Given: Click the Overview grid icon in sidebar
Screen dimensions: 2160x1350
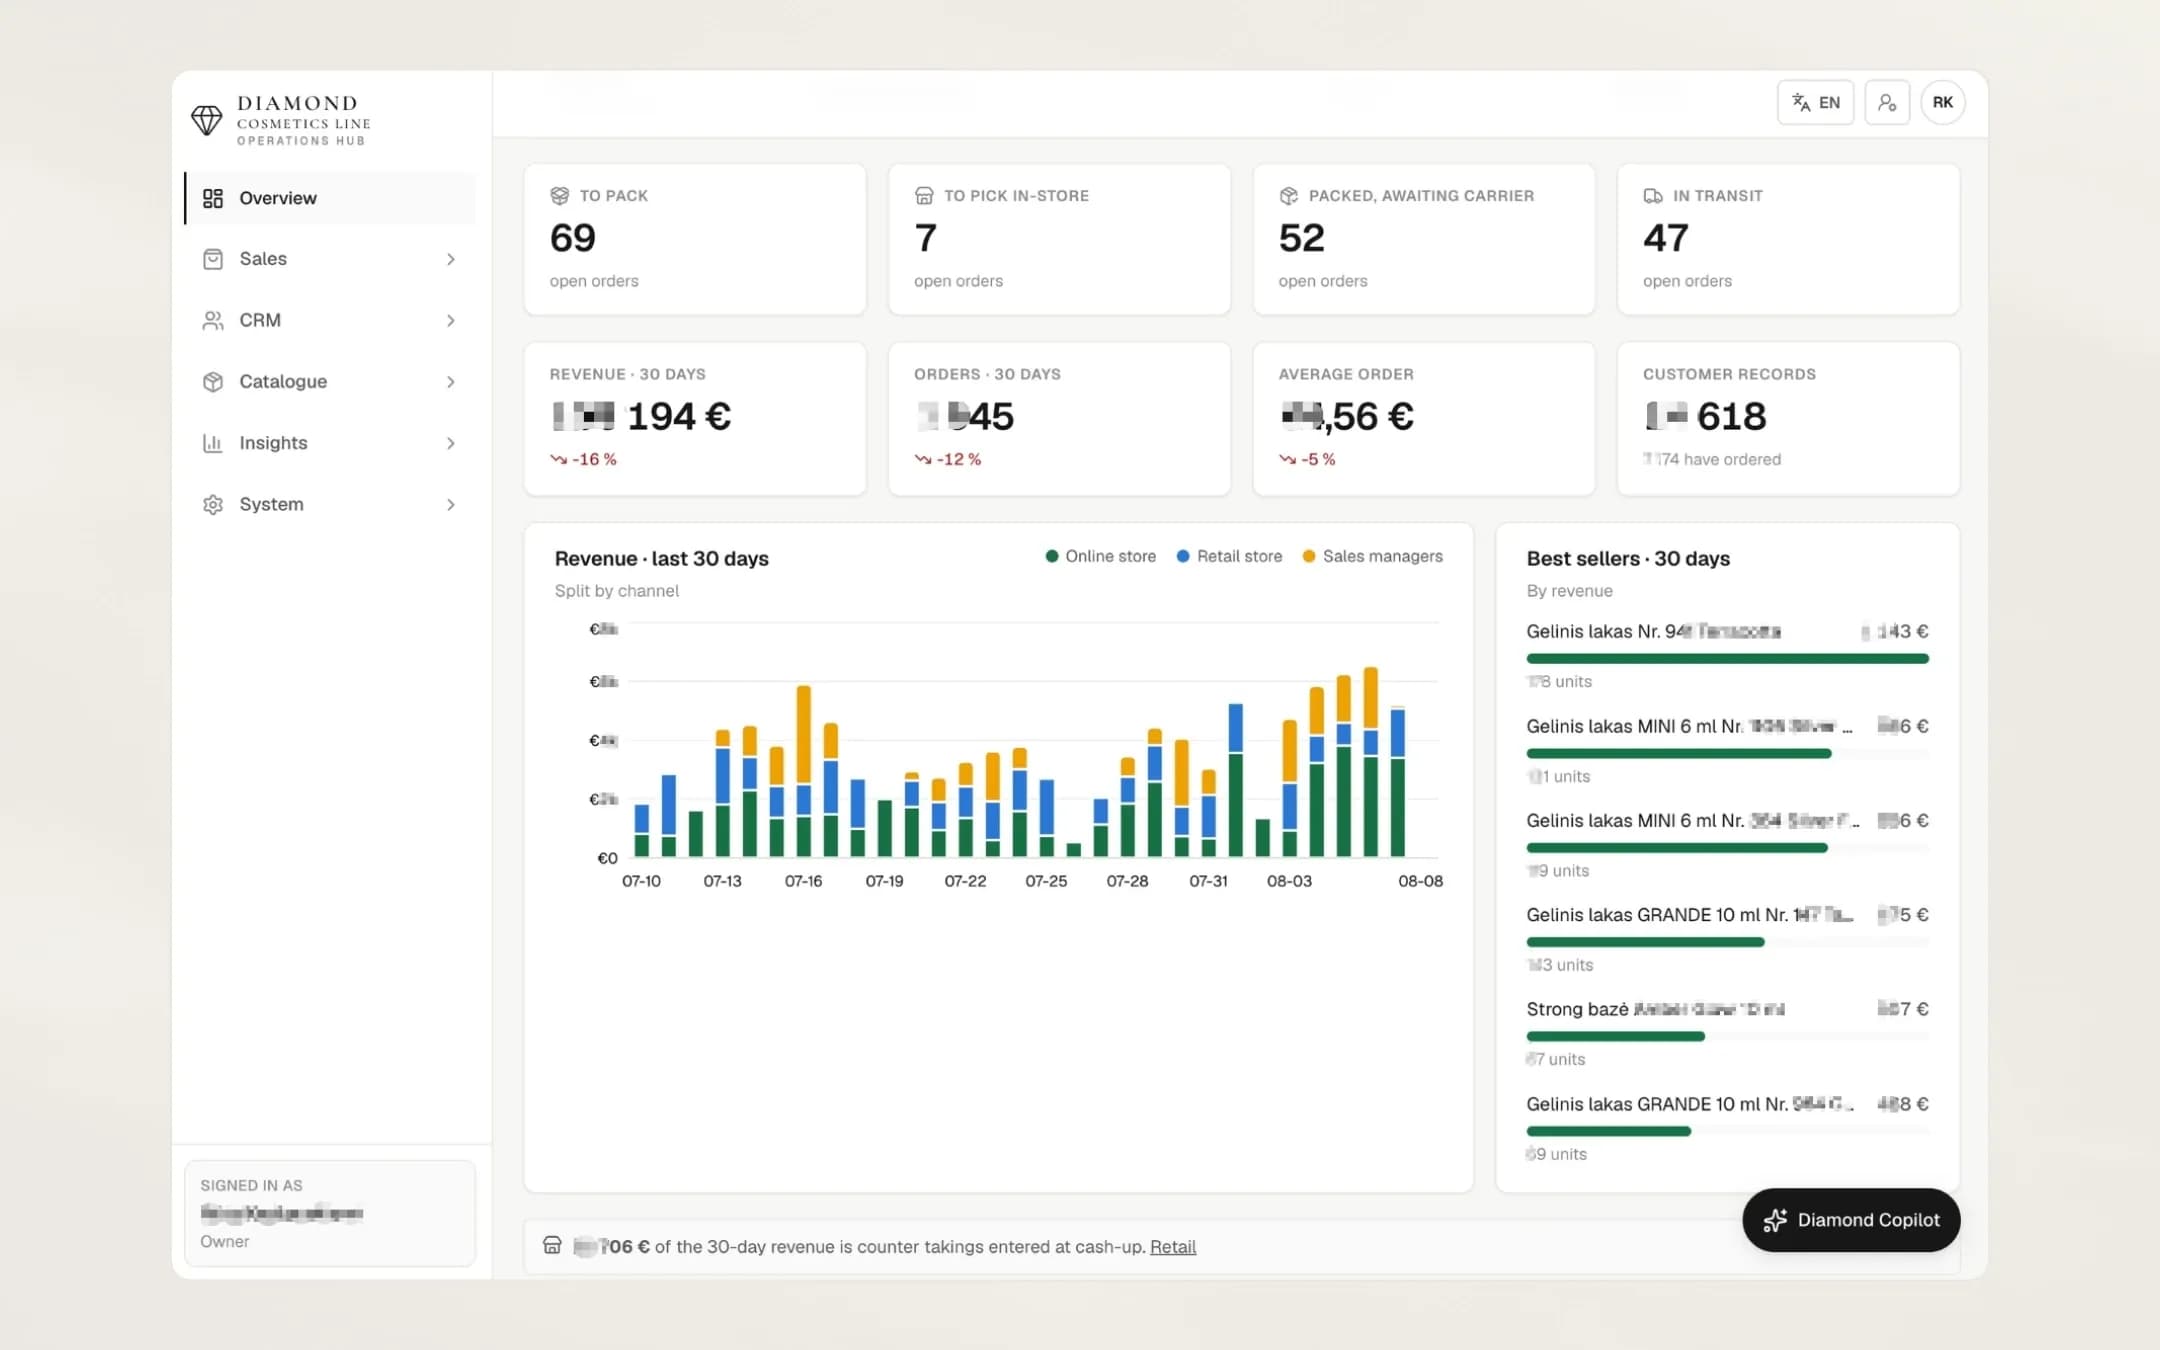Looking at the screenshot, I should (x=213, y=198).
